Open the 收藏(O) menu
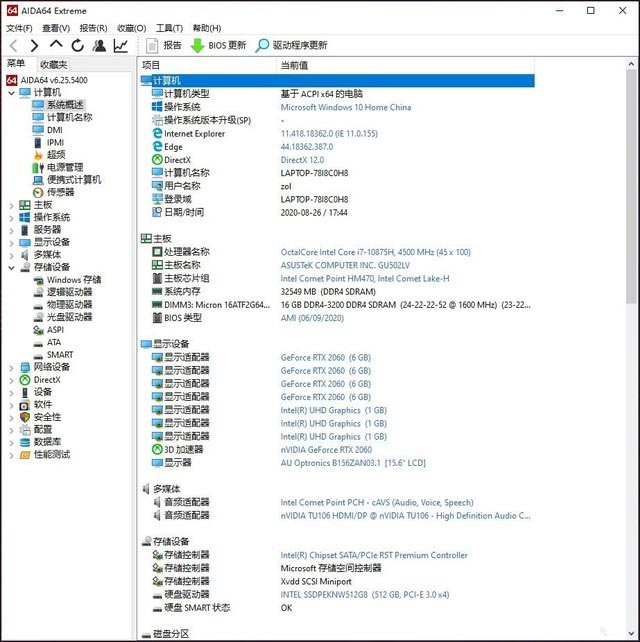The width and height of the screenshot is (640, 642). coord(131,28)
